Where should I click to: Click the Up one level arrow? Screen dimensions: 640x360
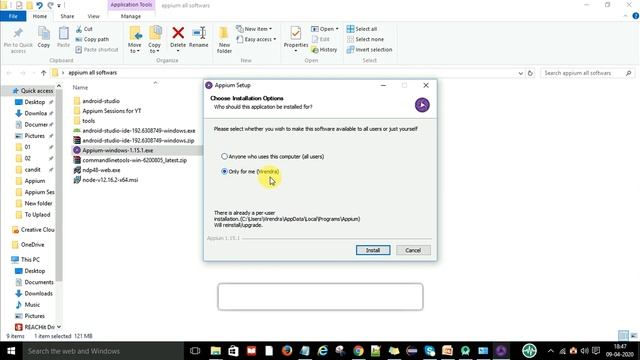tap(44, 73)
